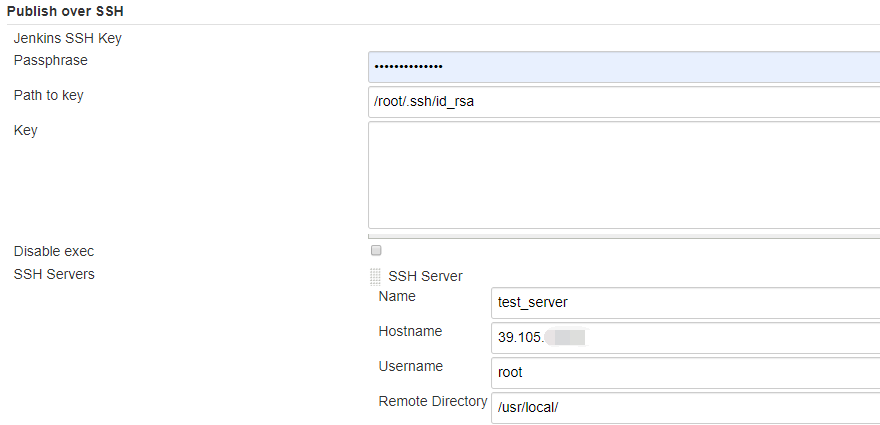880x425 pixels.
Task: Click the SSH Server entry title
Action: click(x=425, y=276)
